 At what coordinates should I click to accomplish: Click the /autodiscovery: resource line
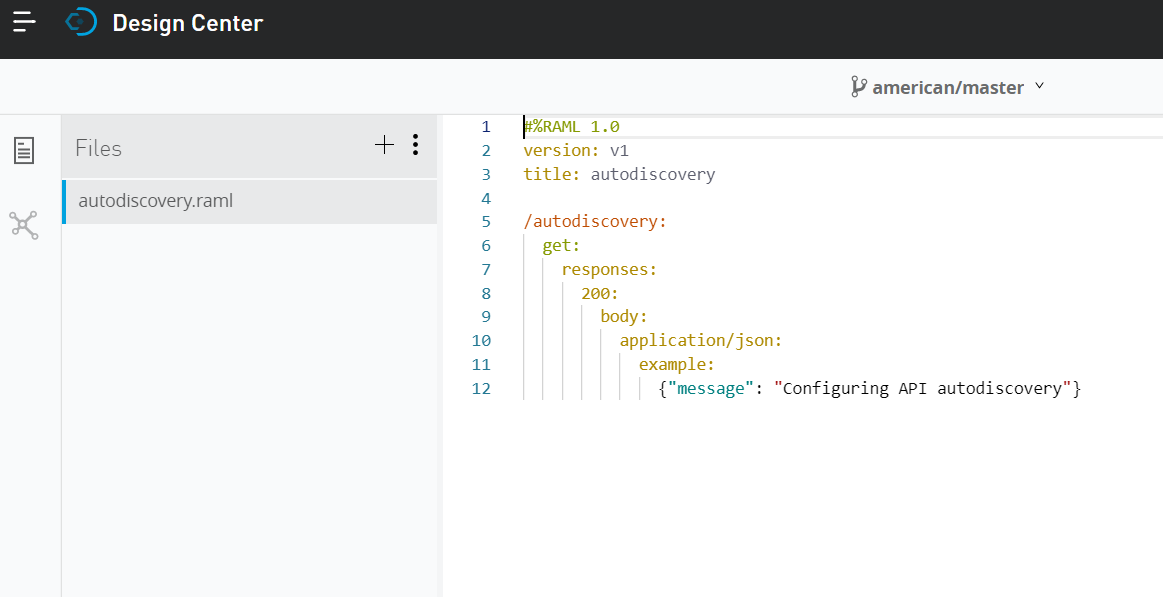(595, 221)
